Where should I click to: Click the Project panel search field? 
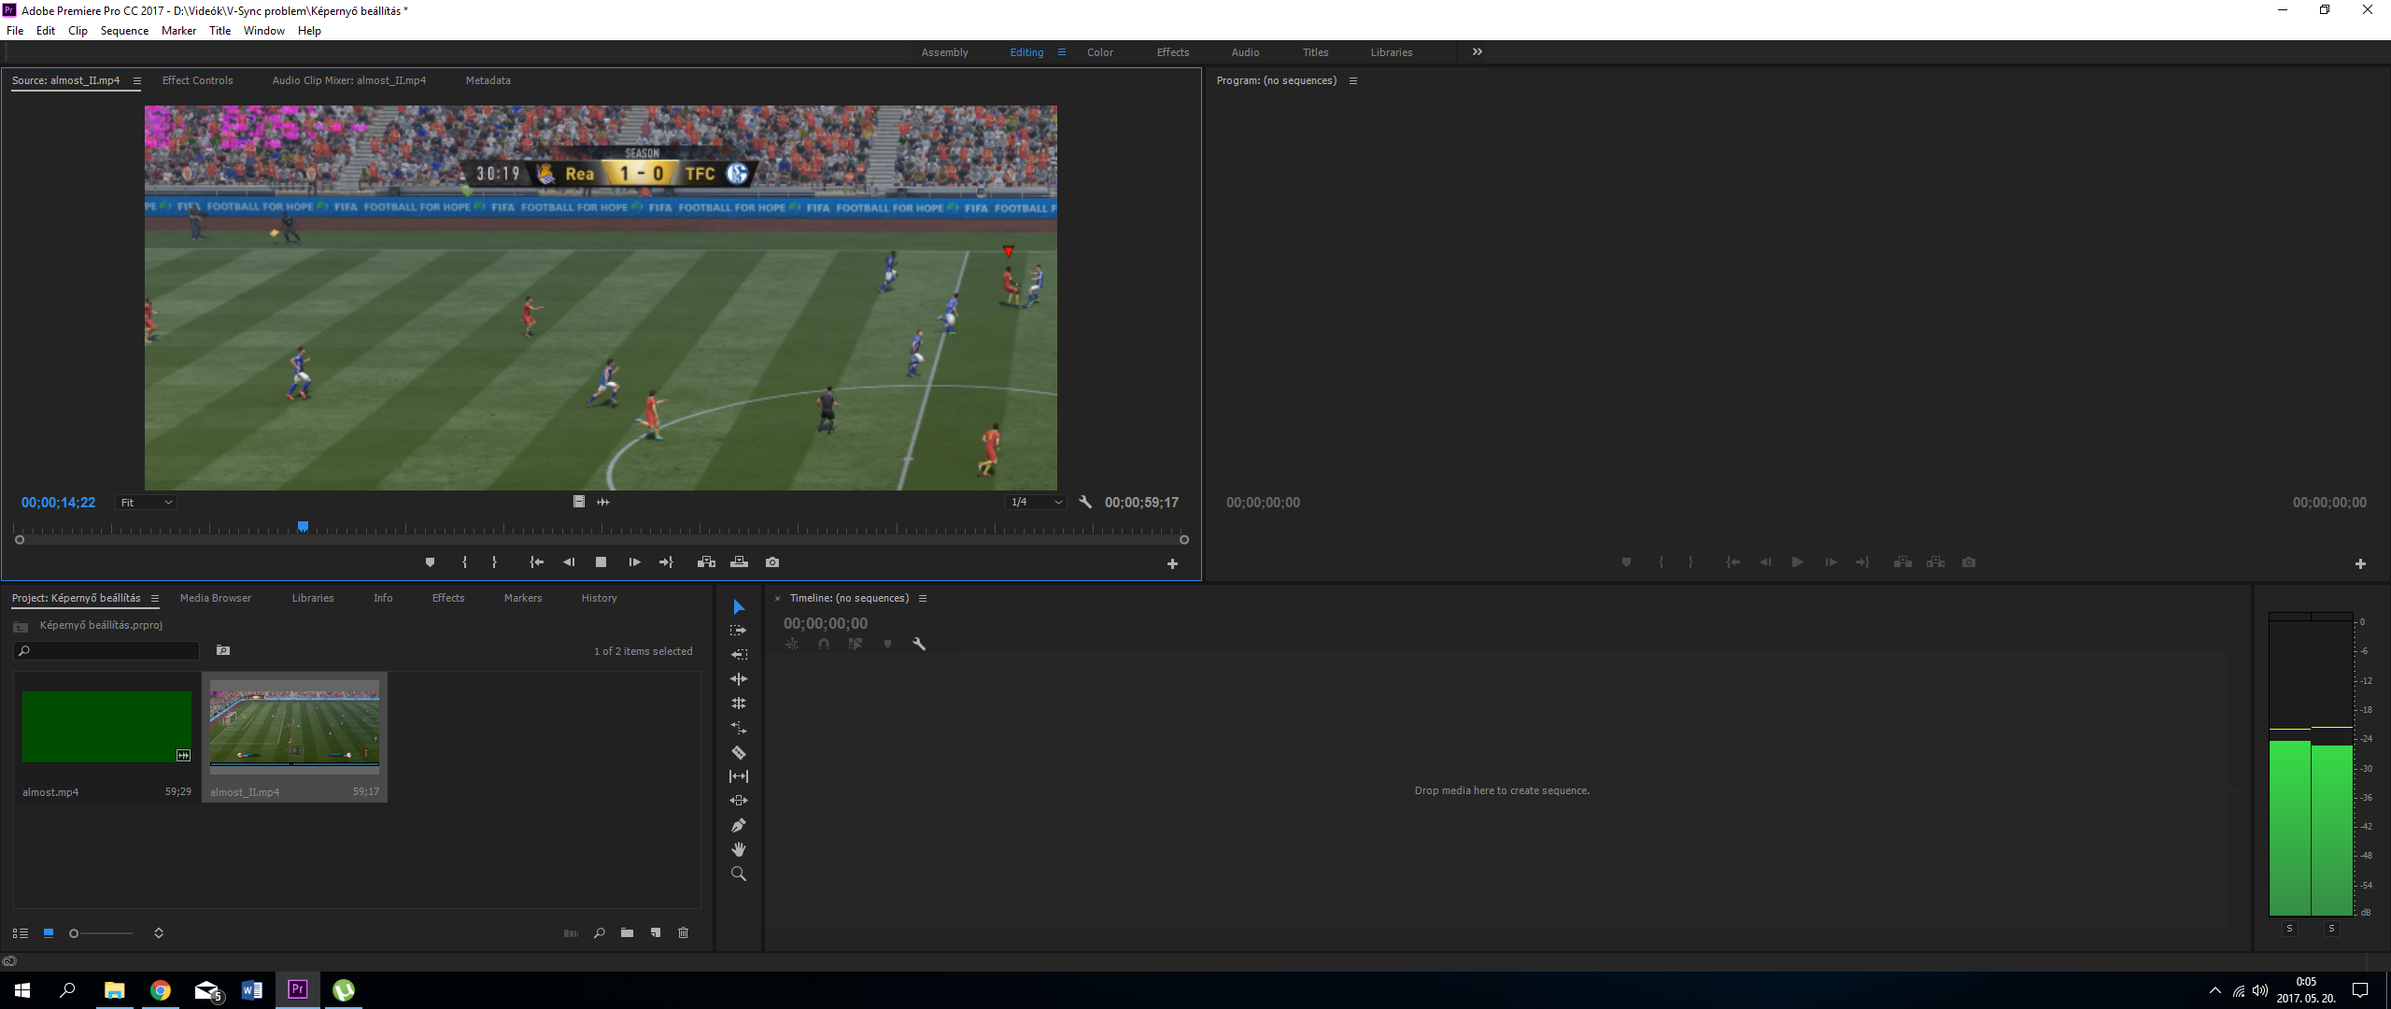(x=107, y=651)
